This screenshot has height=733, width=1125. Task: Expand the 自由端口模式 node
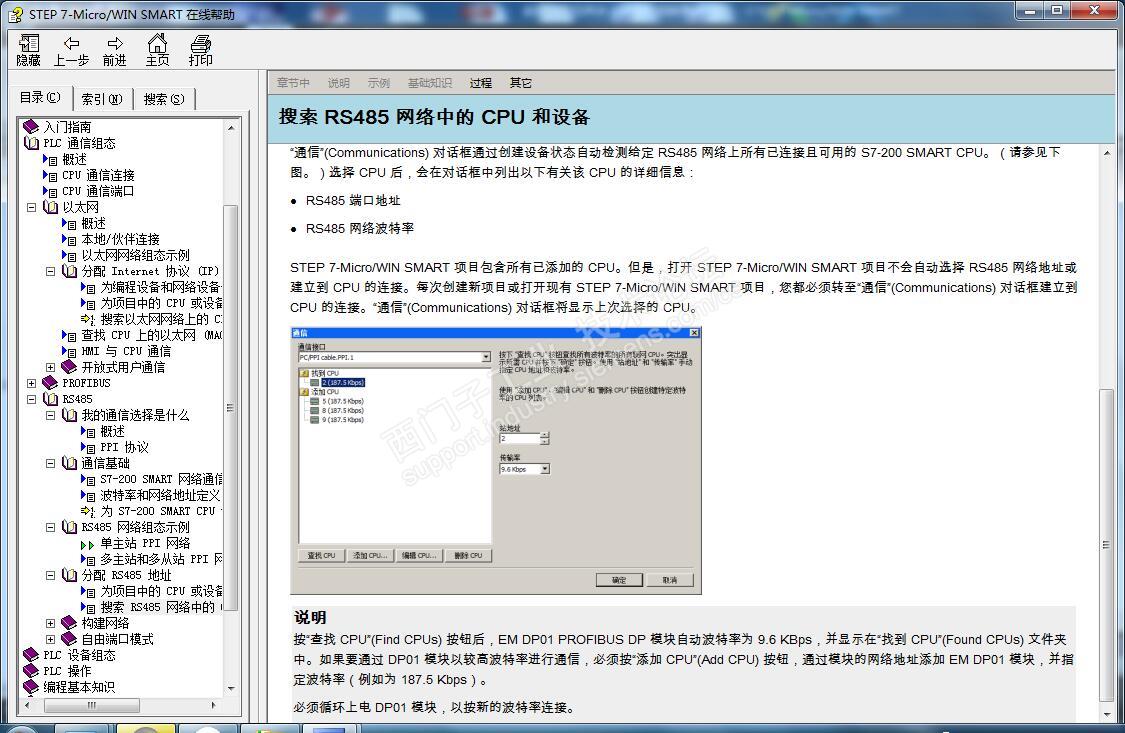(50, 639)
